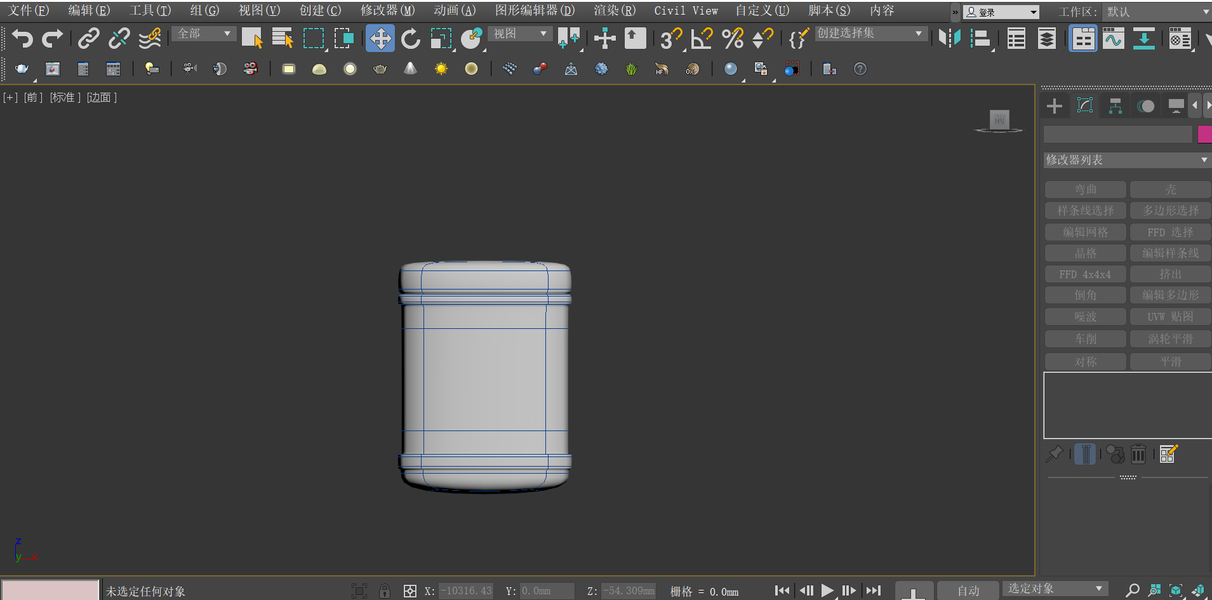Click the pink object color swatch

point(1204,134)
